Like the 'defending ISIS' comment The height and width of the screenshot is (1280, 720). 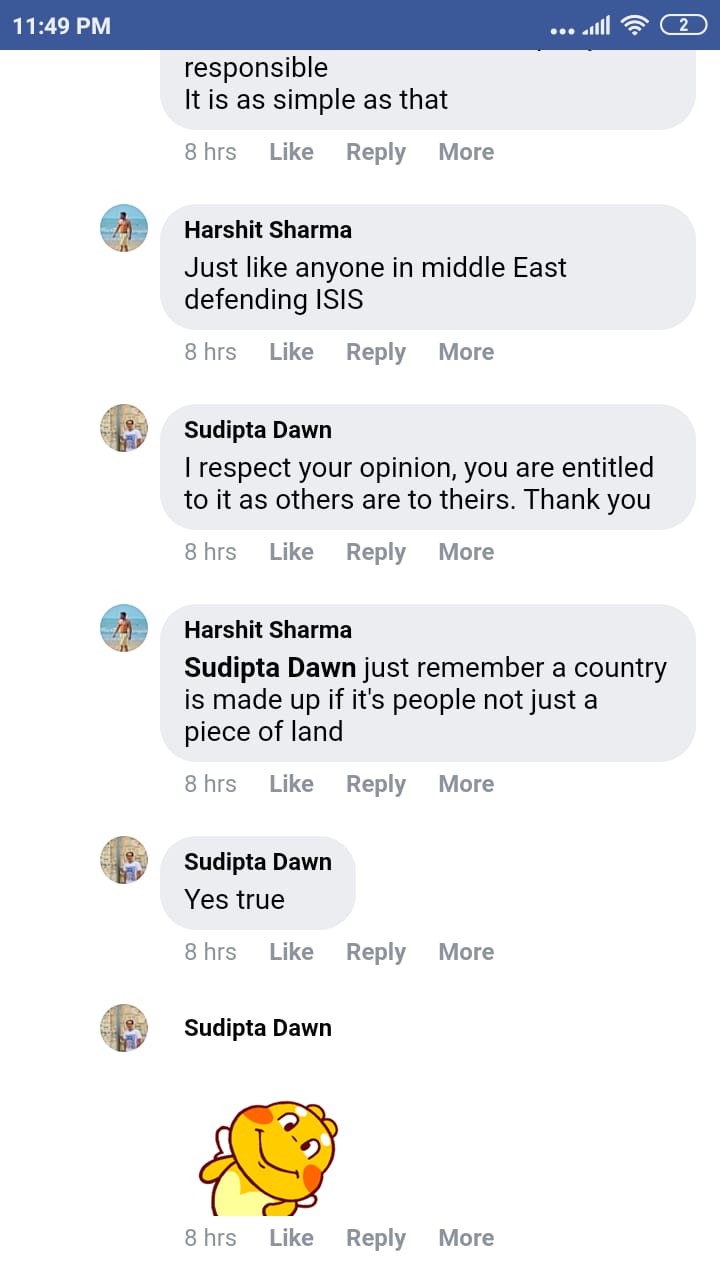(291, 352)
